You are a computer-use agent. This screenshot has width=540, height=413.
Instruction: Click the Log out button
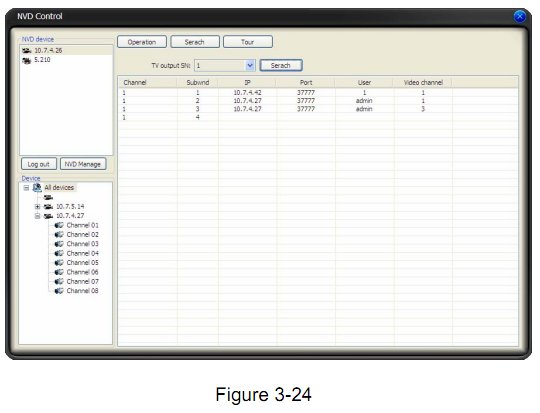[x=39, y=164]
